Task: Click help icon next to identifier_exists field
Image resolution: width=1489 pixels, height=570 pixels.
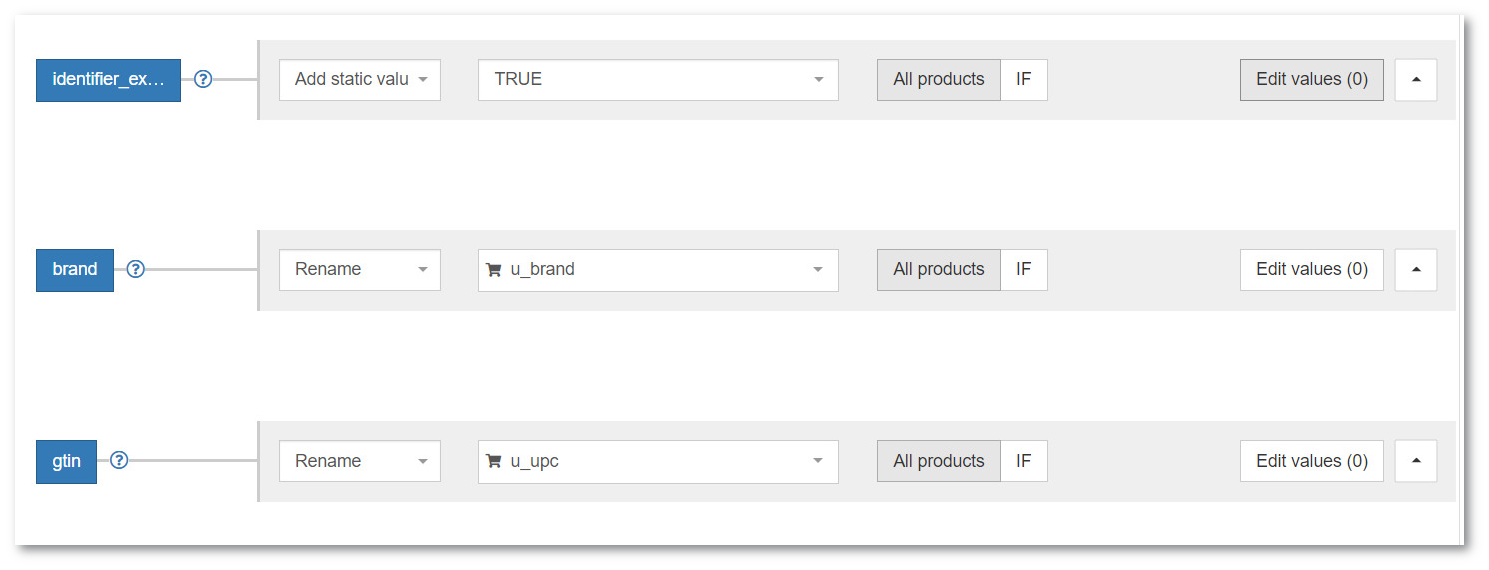Action: (203, 80)
